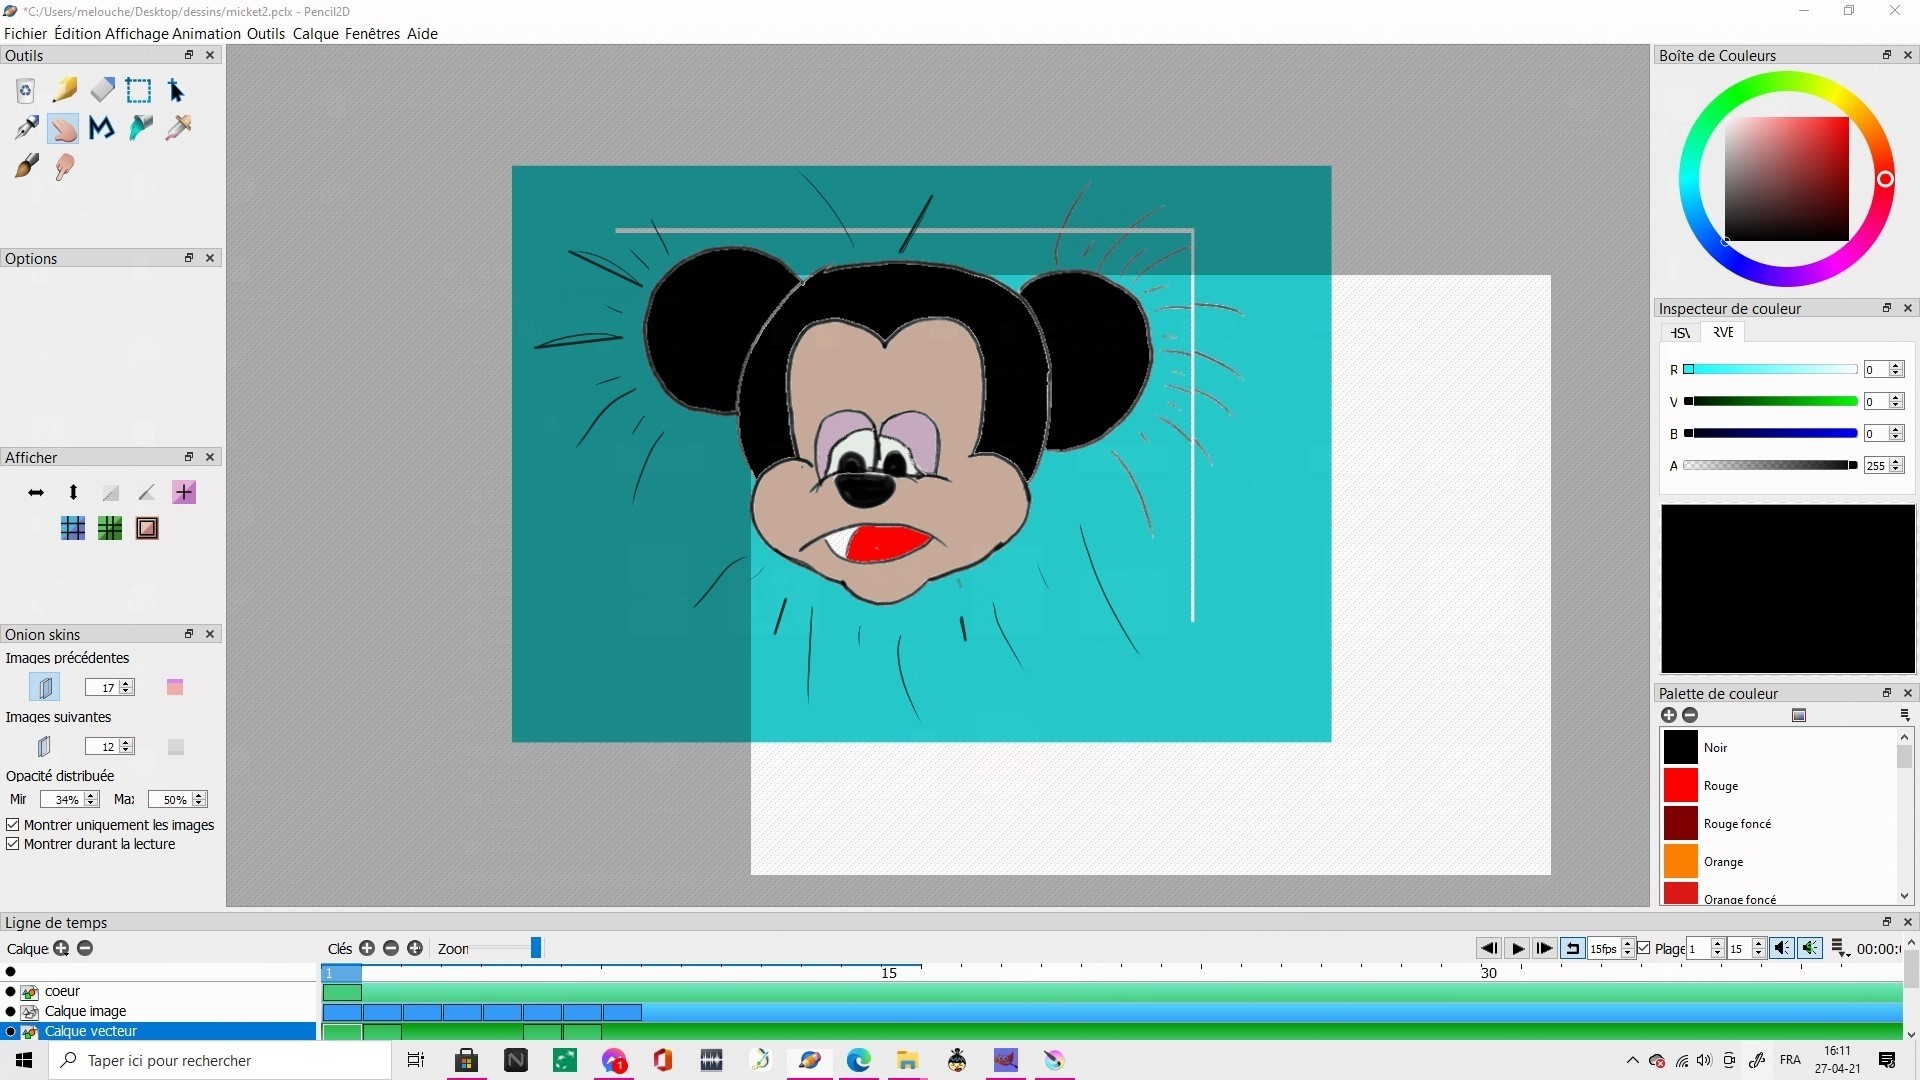This screenshot has height=1080, width=1920.
Task: Flip the view horizontally
Action: 36,492
